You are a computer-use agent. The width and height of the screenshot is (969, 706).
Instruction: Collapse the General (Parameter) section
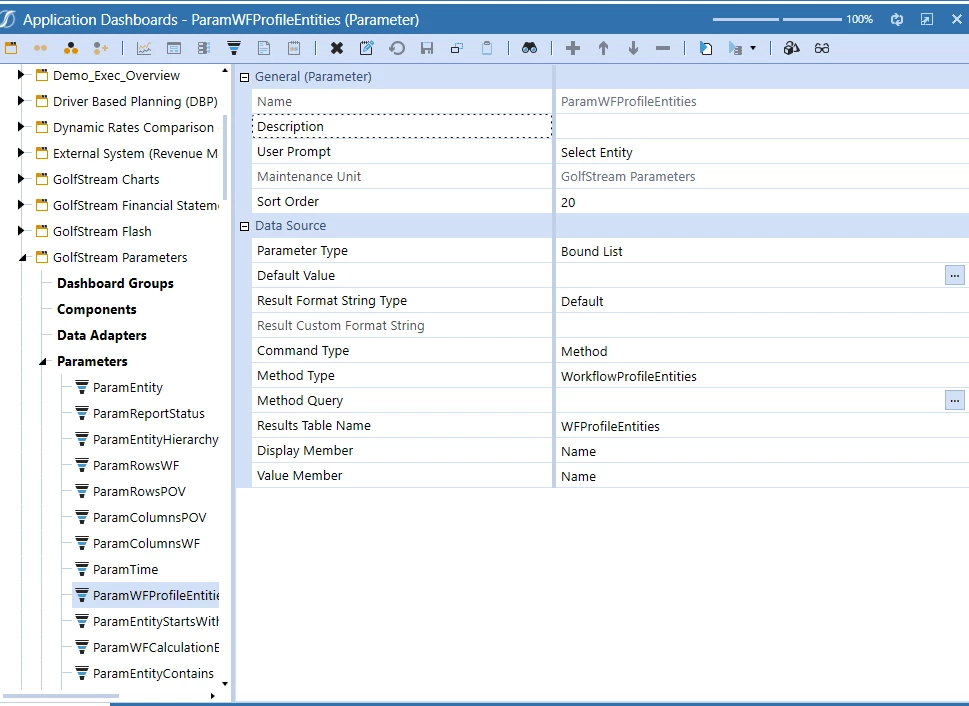(244, 77)
